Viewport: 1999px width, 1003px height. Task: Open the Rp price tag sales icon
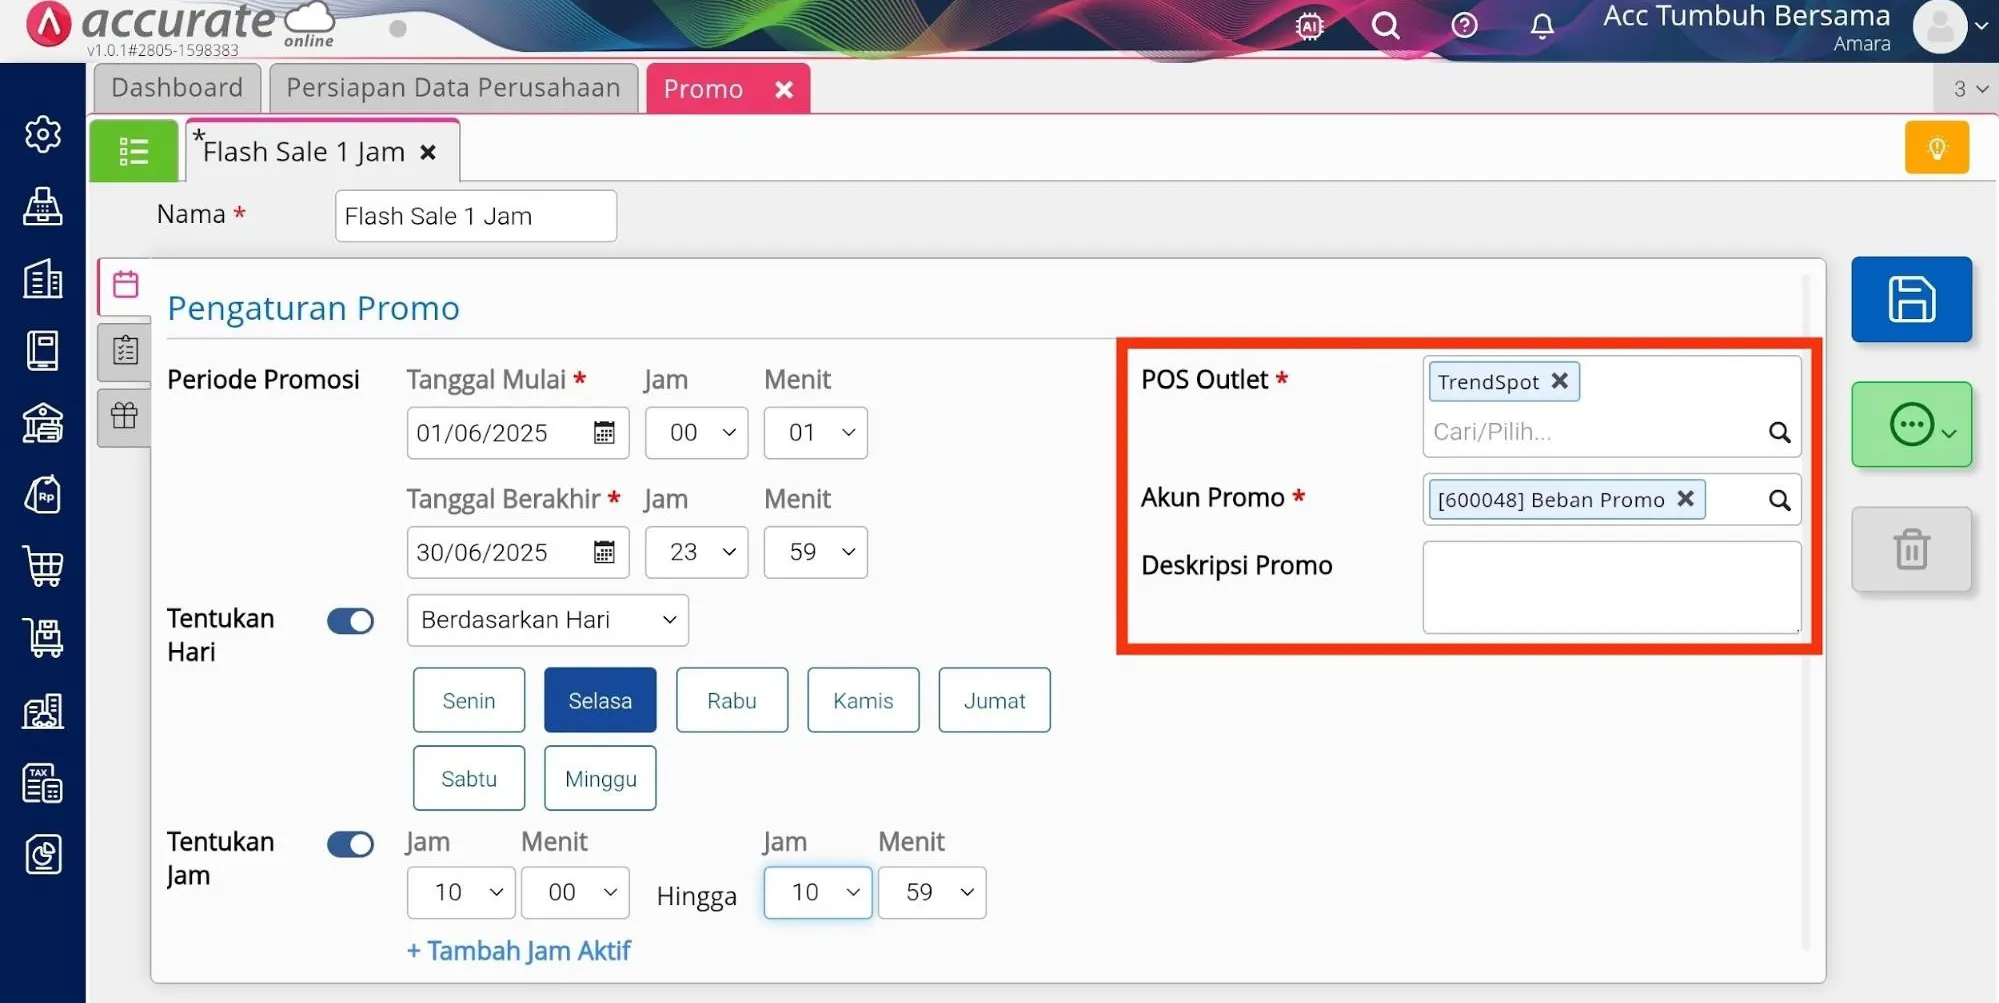coord(42,495)
